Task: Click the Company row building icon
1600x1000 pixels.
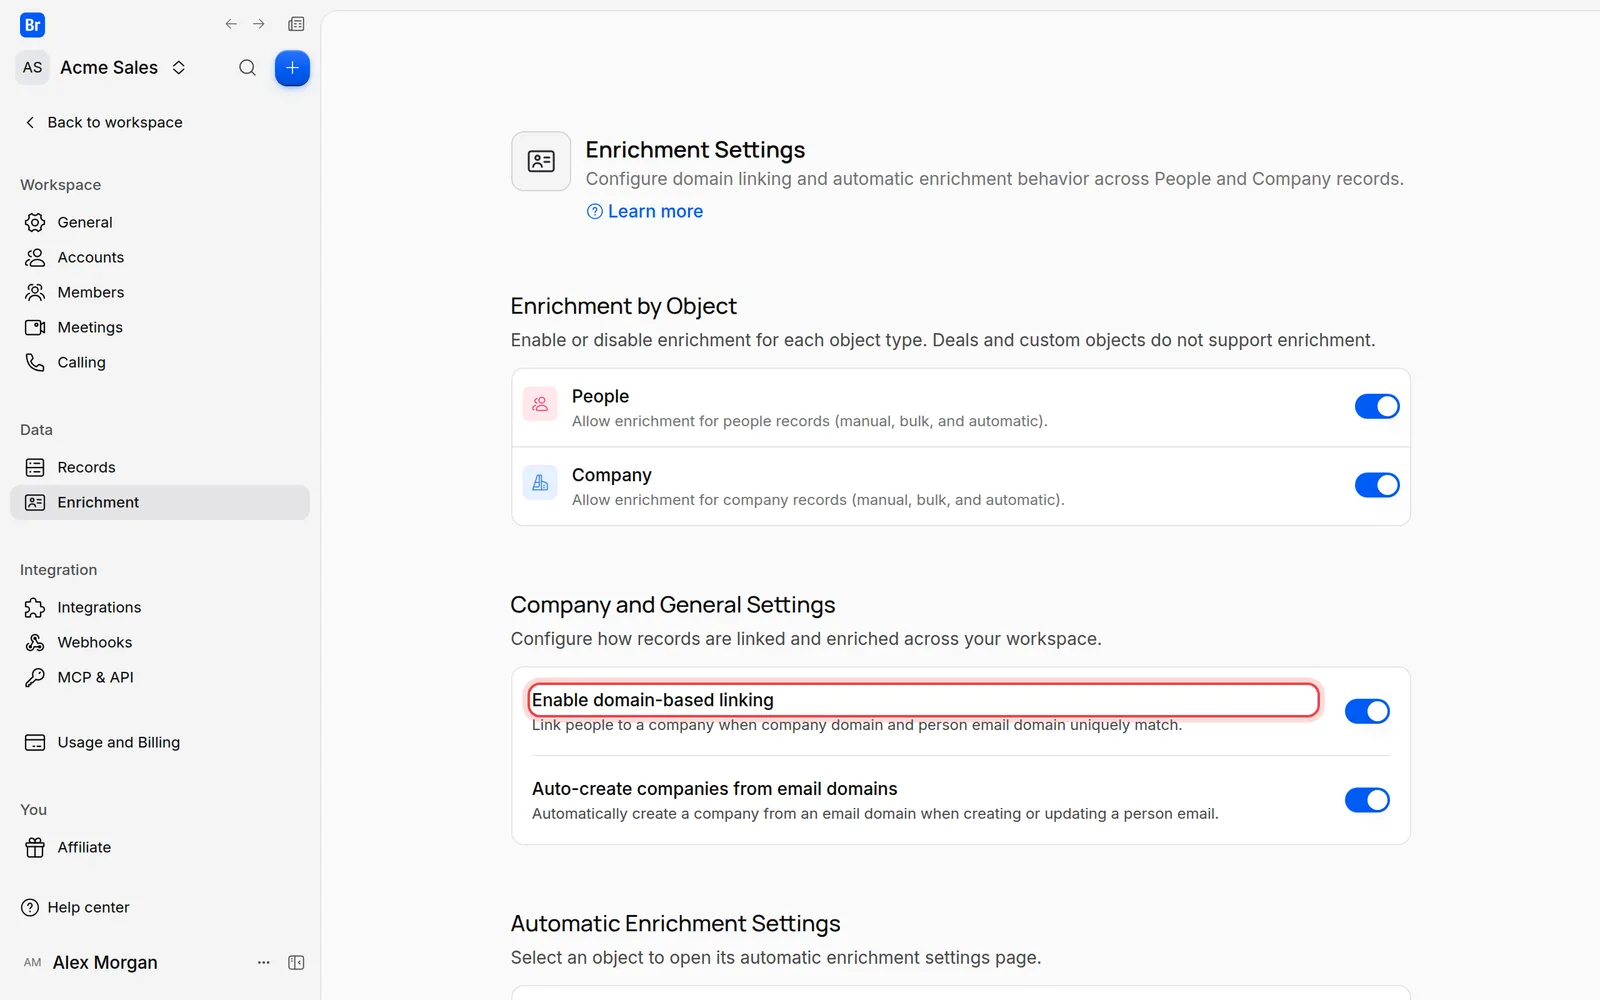Action: click(x=540, y=483)
